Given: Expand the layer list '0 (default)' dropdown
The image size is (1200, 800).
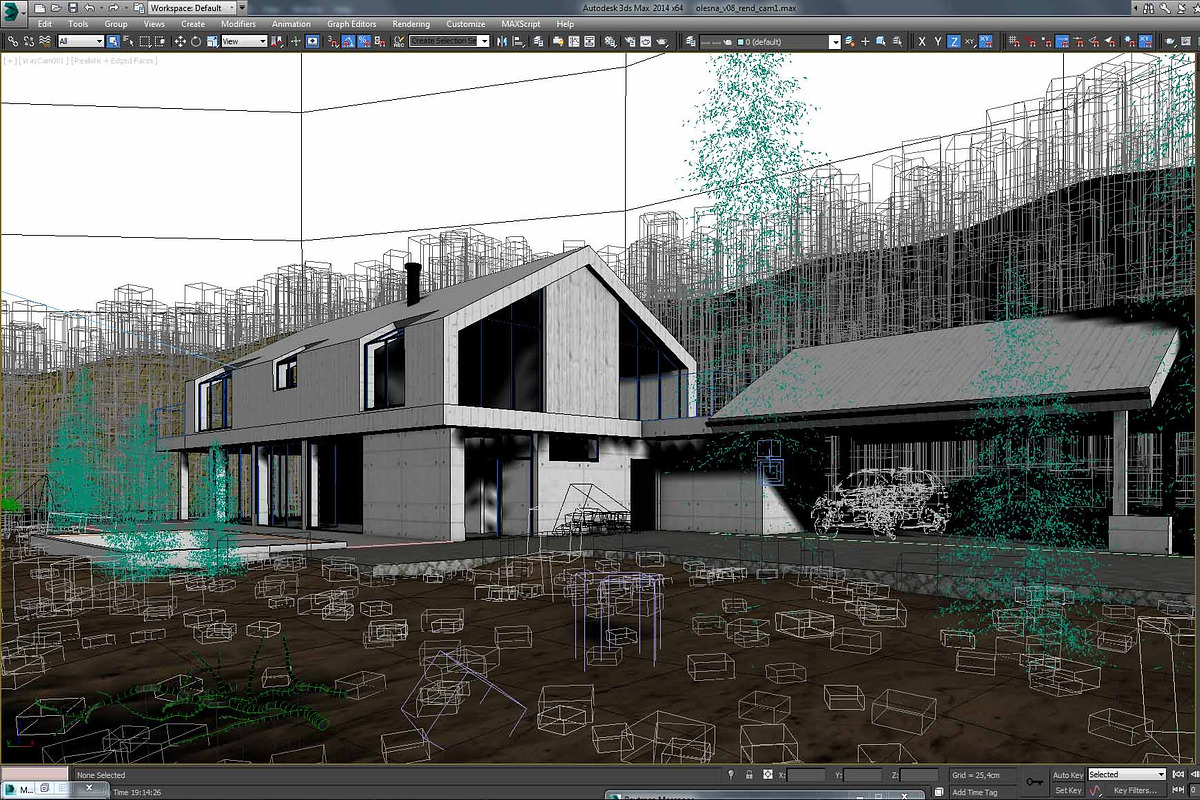Looking at the screenshot, I should coord(834,42).
